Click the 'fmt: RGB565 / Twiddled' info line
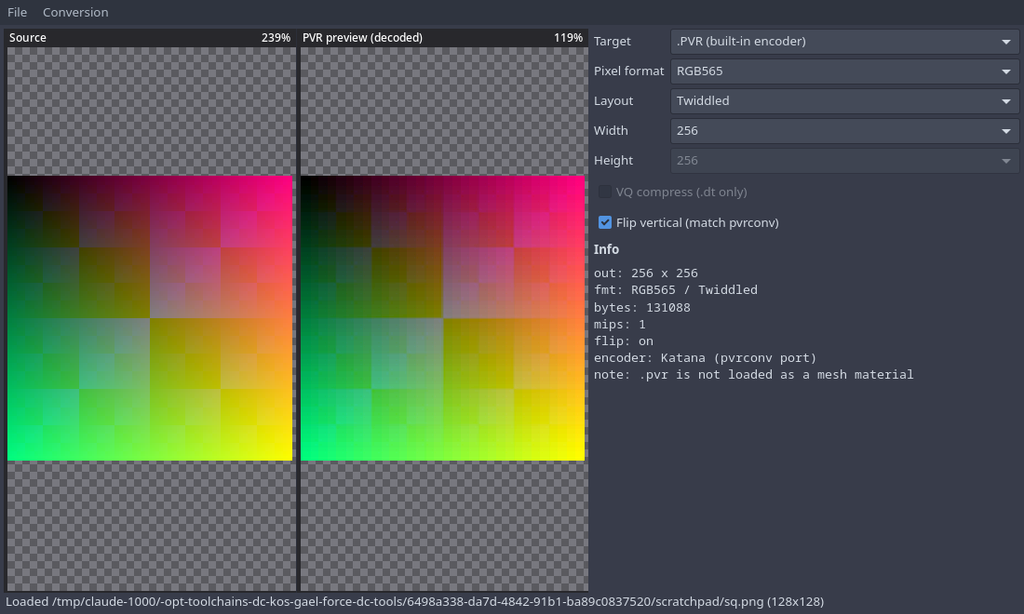The image size is (1024, 614). [x=676, y=289]
